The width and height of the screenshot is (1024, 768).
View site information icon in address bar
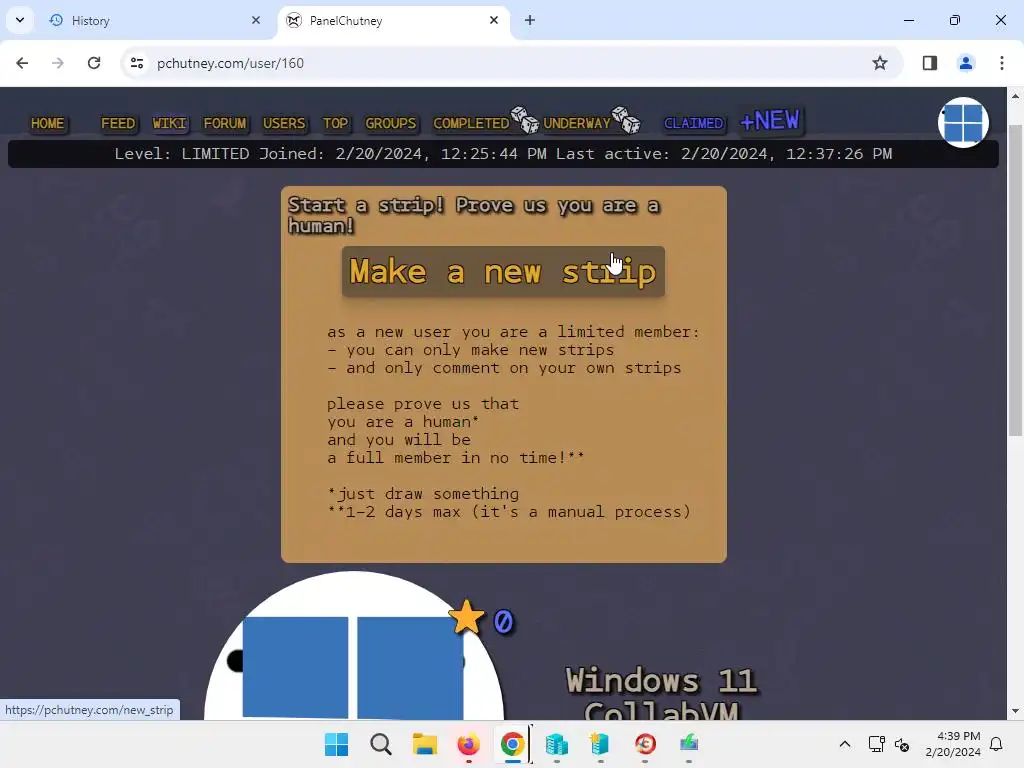click(136, 63)
